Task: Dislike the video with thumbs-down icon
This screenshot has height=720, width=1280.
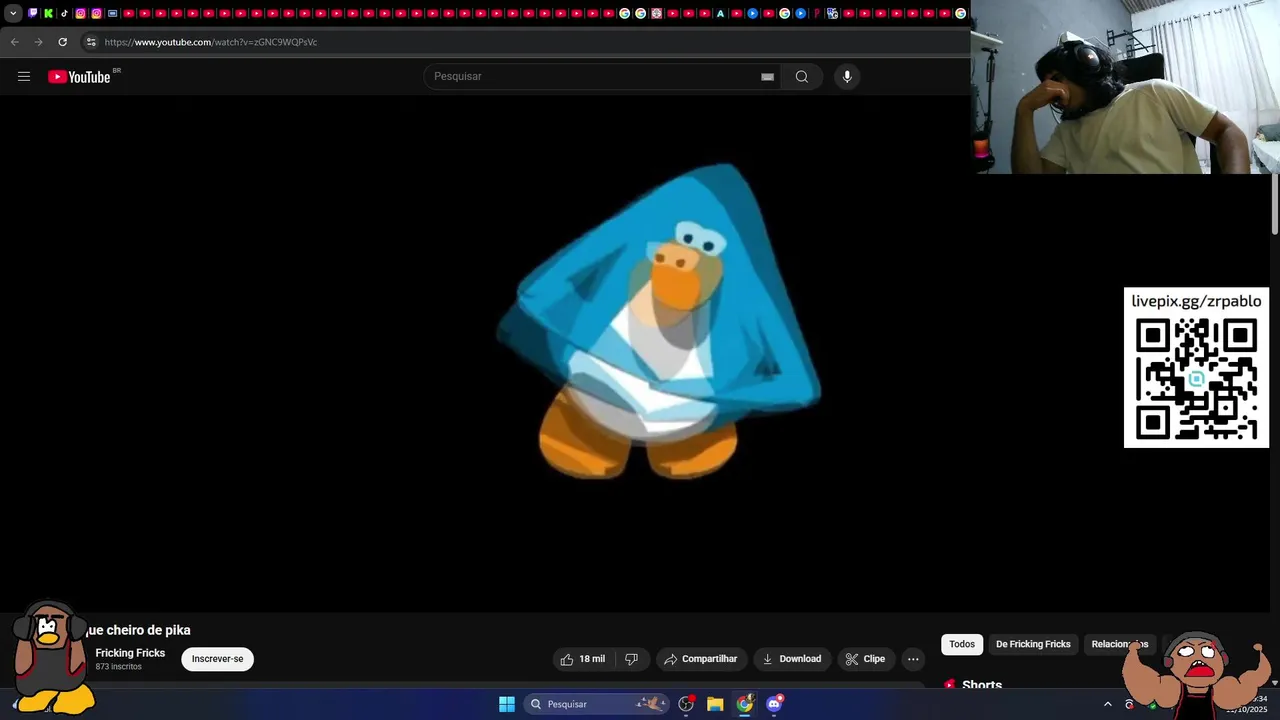Action: 631,659
